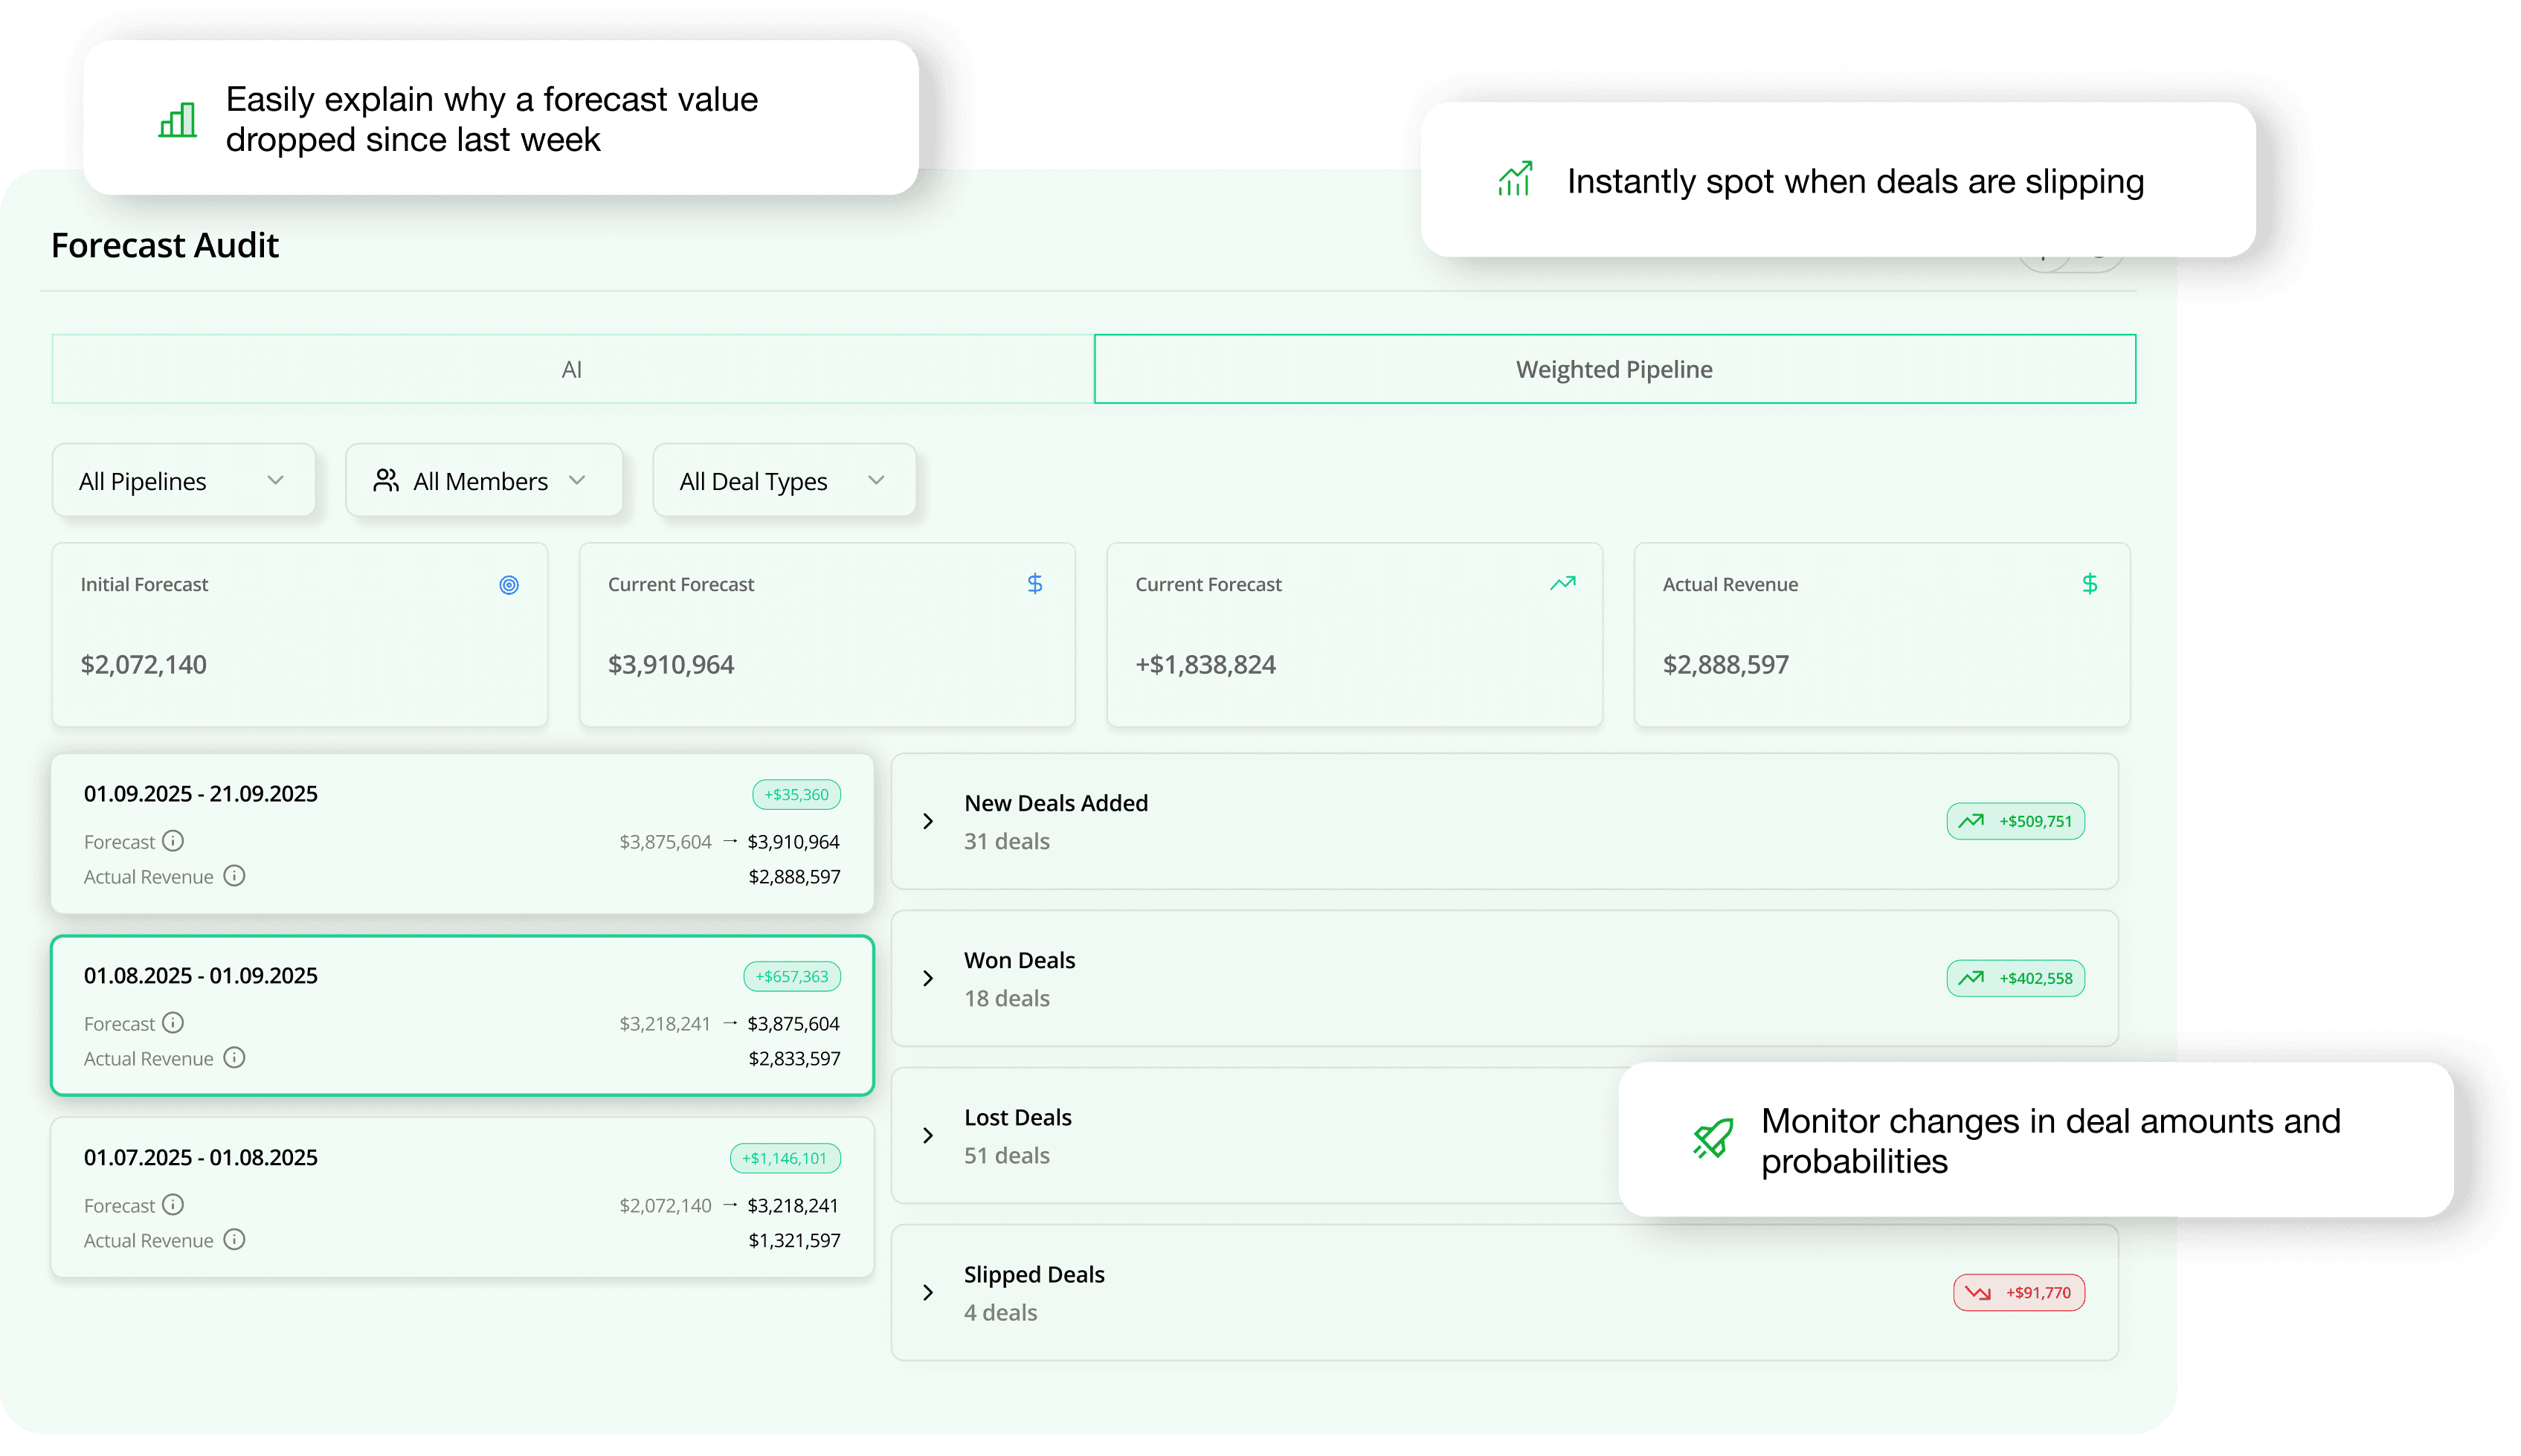
Task: Click the green trend icon in +$509,751 badge
Action: [1972, 821]
